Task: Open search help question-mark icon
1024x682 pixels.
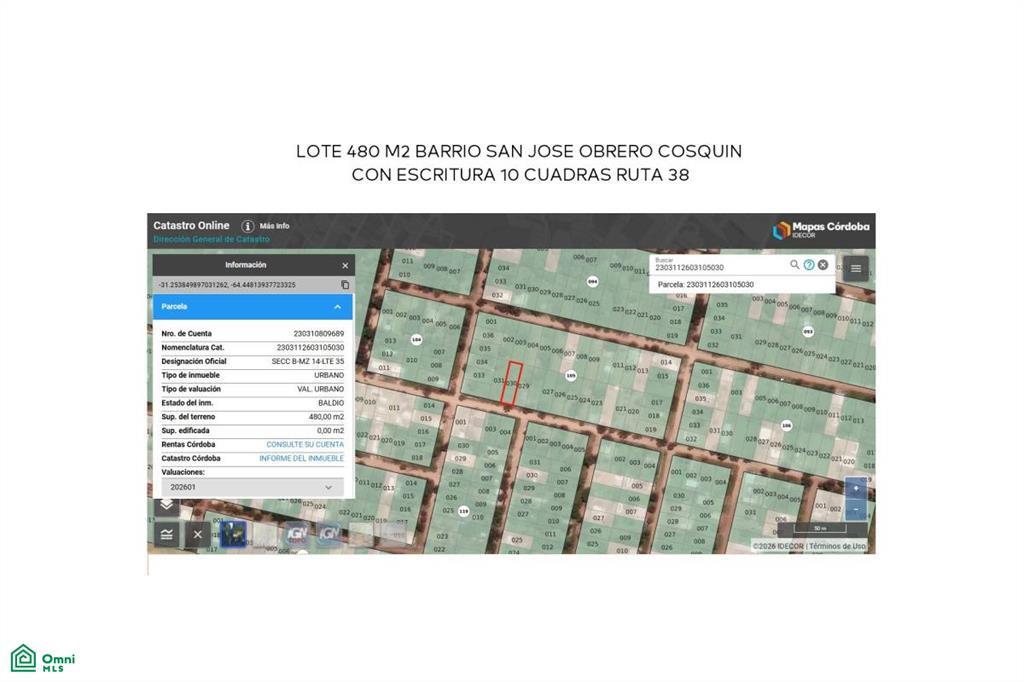Action: click(809, 265)
